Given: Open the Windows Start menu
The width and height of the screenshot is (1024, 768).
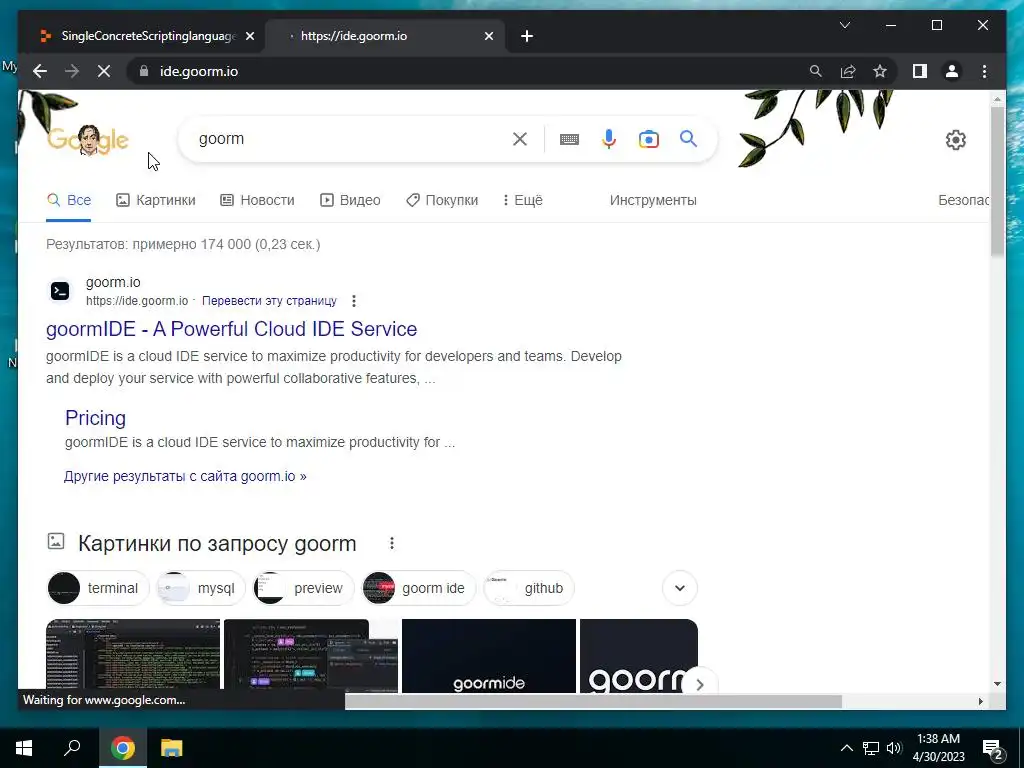Looking at the screenshot, I should 24,748.
